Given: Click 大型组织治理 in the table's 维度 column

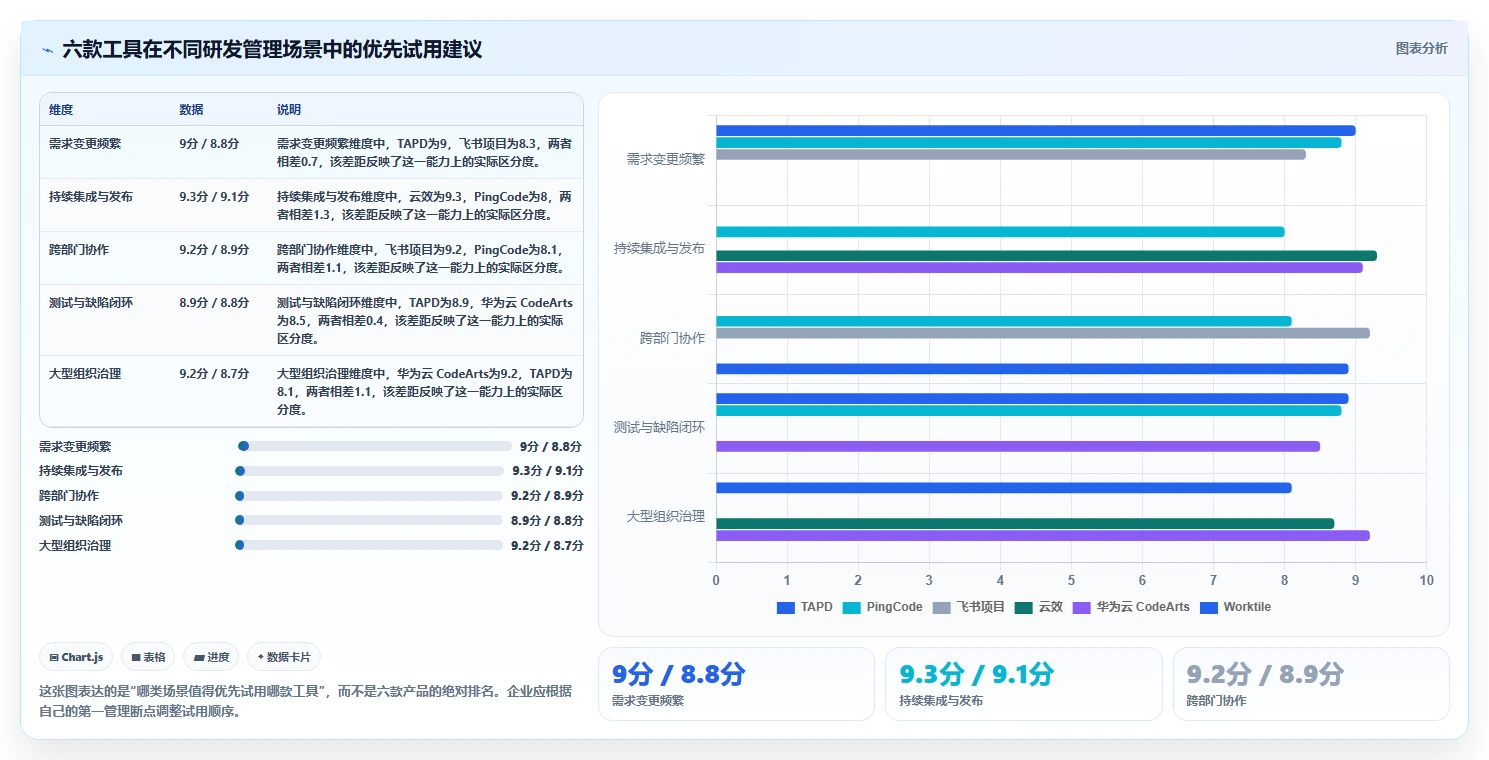Looking at the screenshot, I should [85, 374].
